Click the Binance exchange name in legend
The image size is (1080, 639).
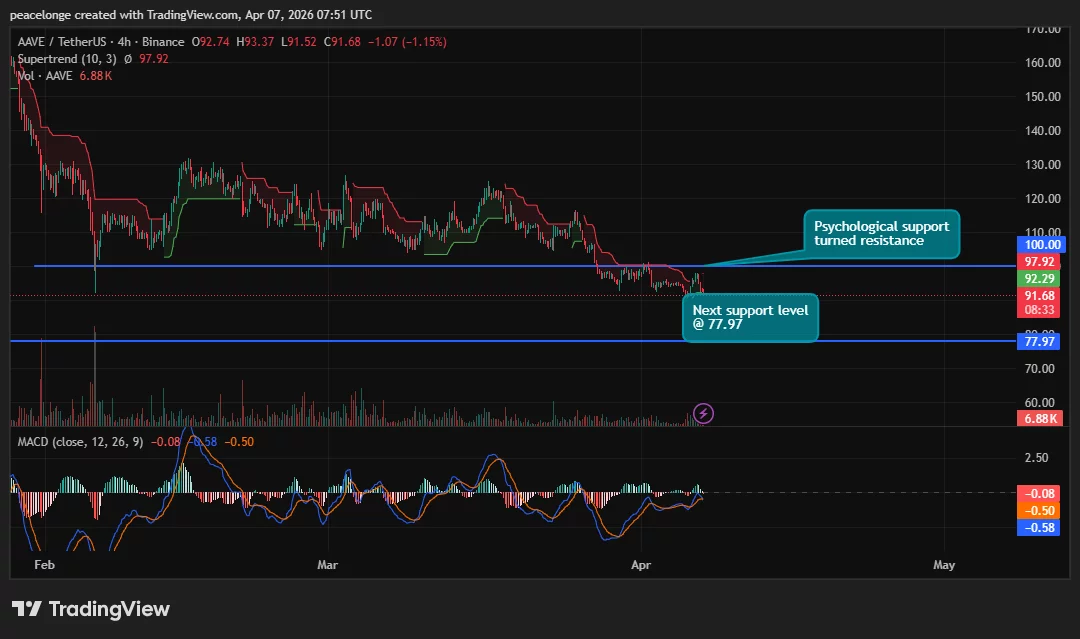tap(160, 42)
